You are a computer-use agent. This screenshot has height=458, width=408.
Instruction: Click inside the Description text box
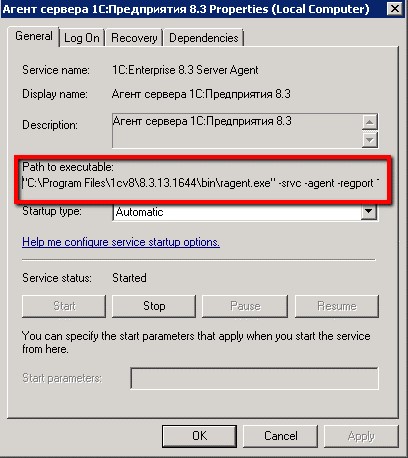tap(237, 131)
